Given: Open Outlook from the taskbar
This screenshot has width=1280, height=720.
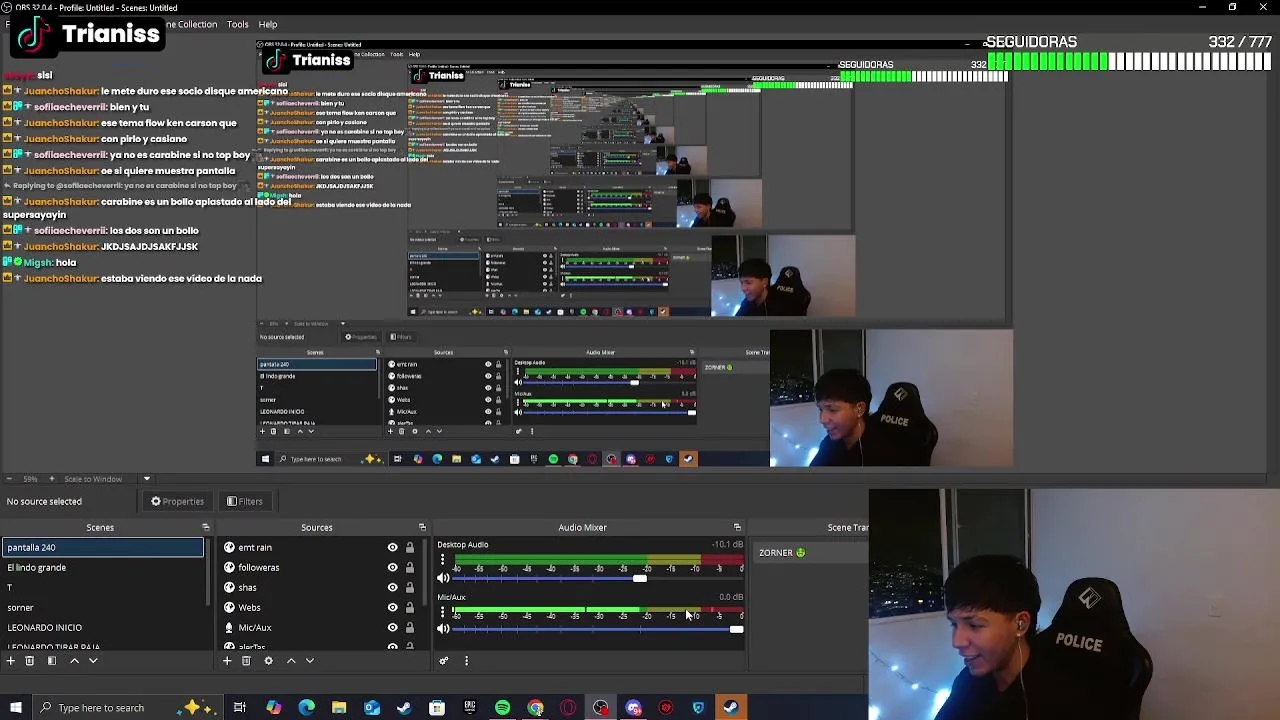Looking at the screenshot, I should [372, 708].
